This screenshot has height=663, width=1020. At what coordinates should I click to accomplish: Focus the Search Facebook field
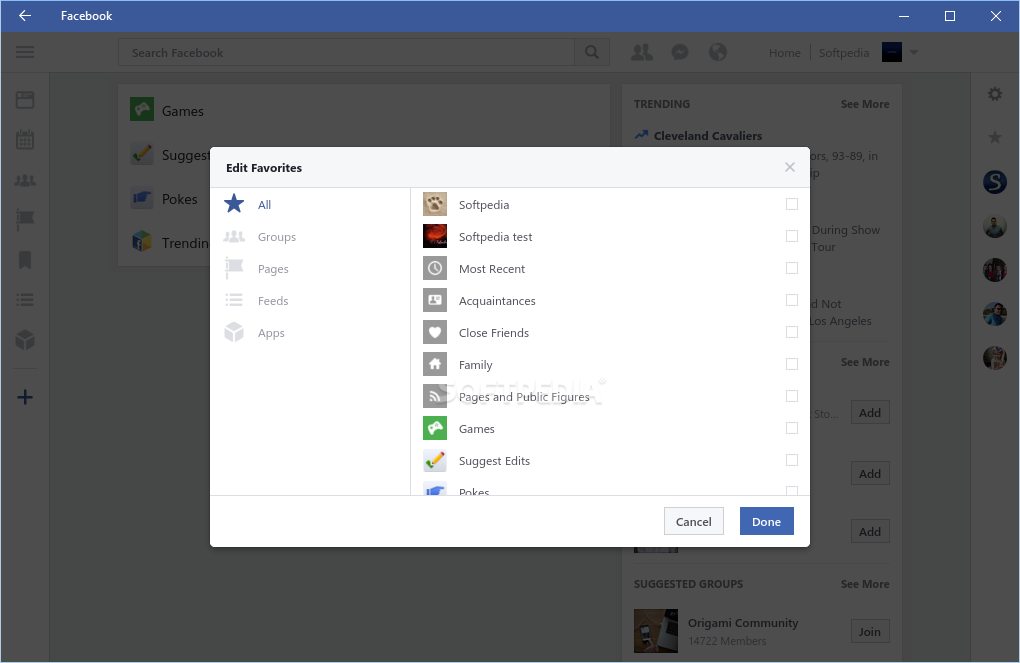click(x=347, y=52)
